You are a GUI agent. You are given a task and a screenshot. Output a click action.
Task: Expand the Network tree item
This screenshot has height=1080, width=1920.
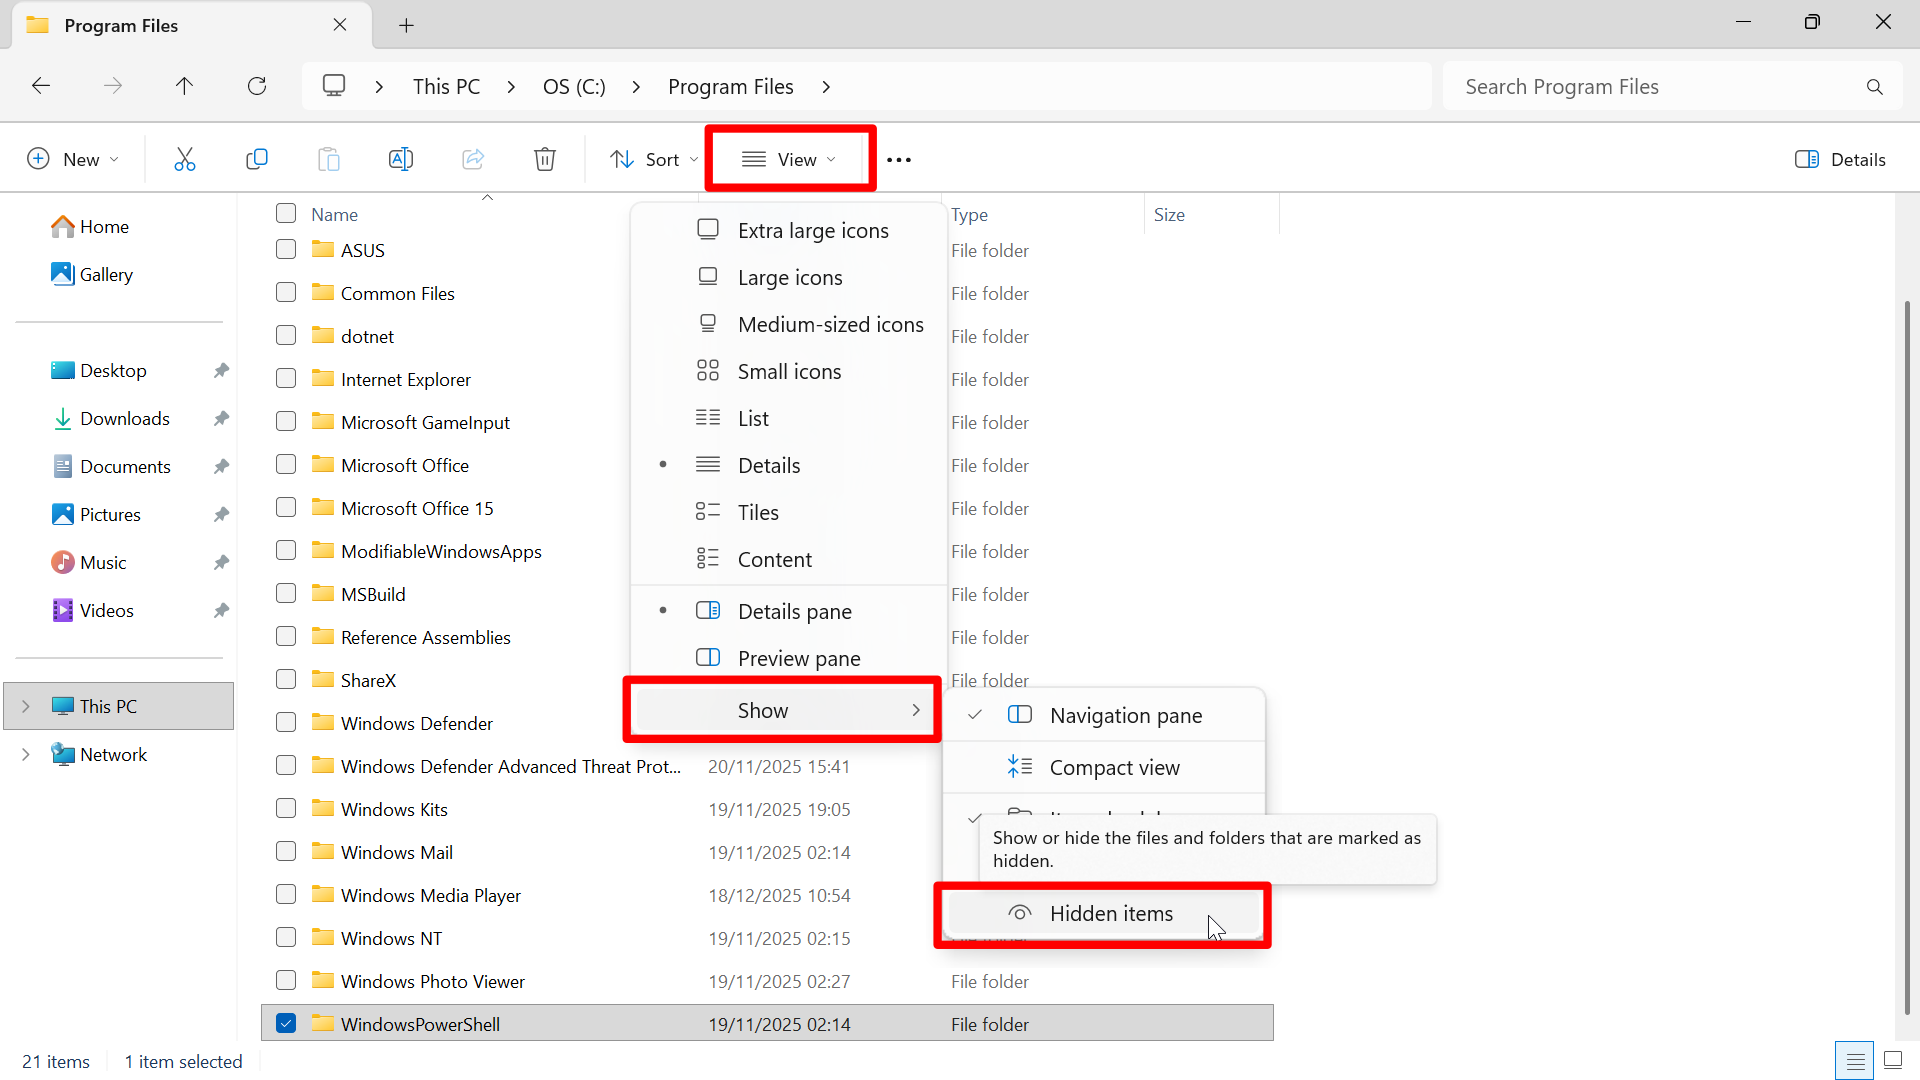pyautogui.click(x=26, y=754)
